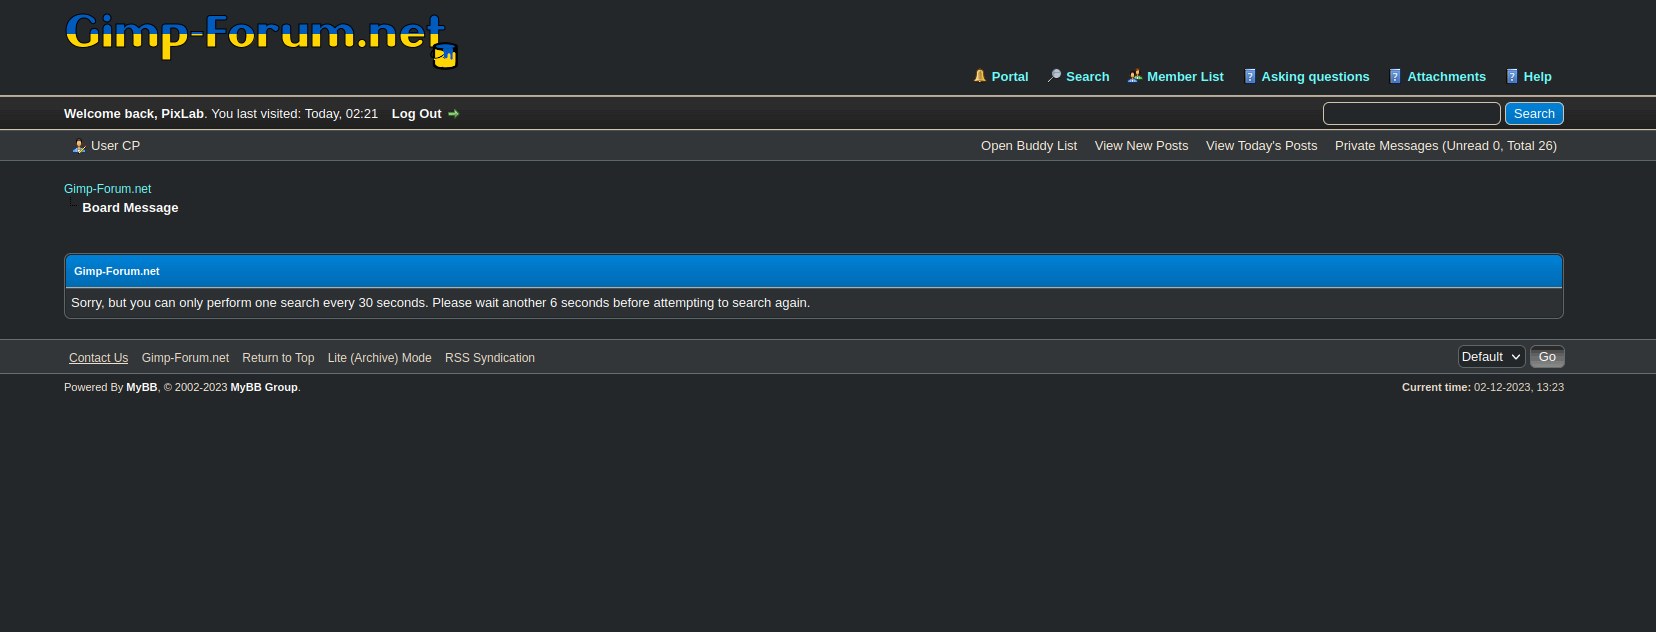
Task: Click Return to Top
Action: (278, 358)
